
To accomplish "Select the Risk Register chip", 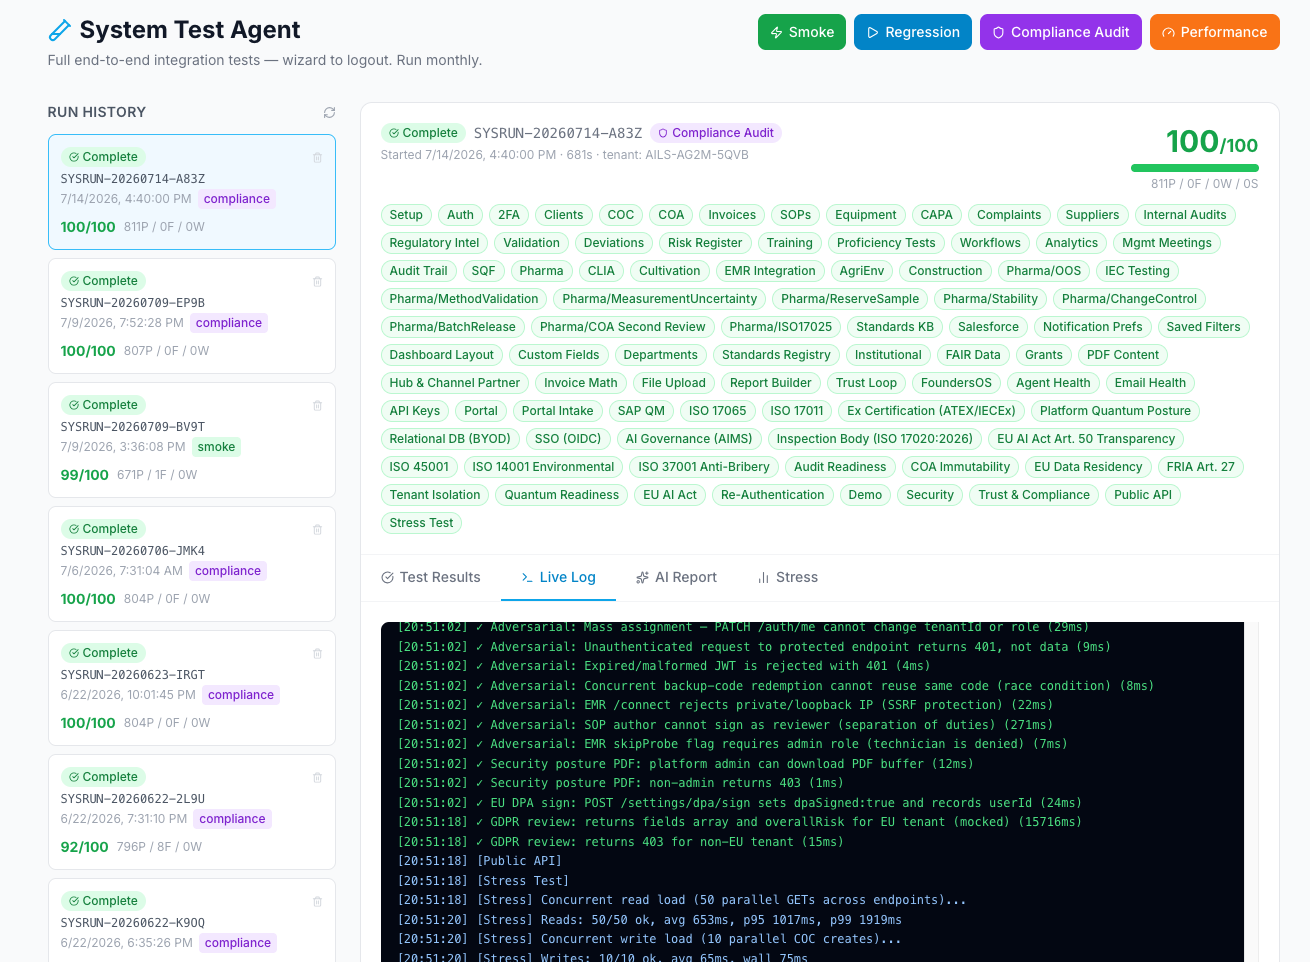I will (705, 243).
